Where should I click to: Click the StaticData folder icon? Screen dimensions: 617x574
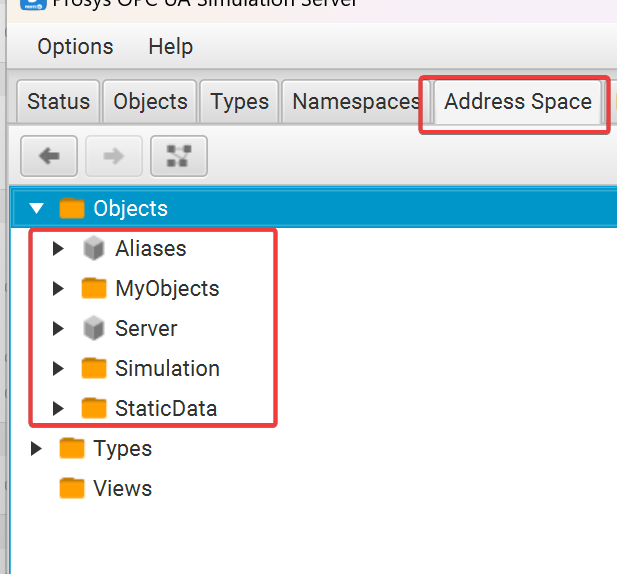point(94,408)
